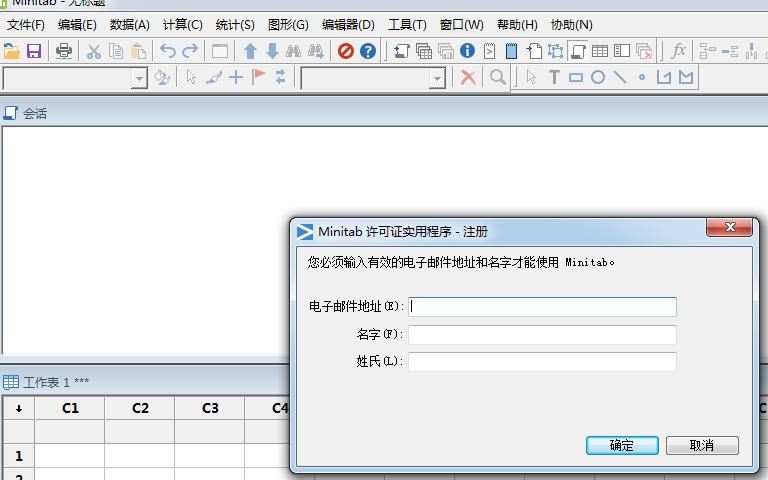Click the 电子邮件地址(E) input field
The width and height of the screenshot is (768, 480).
[x=542, y=307]
